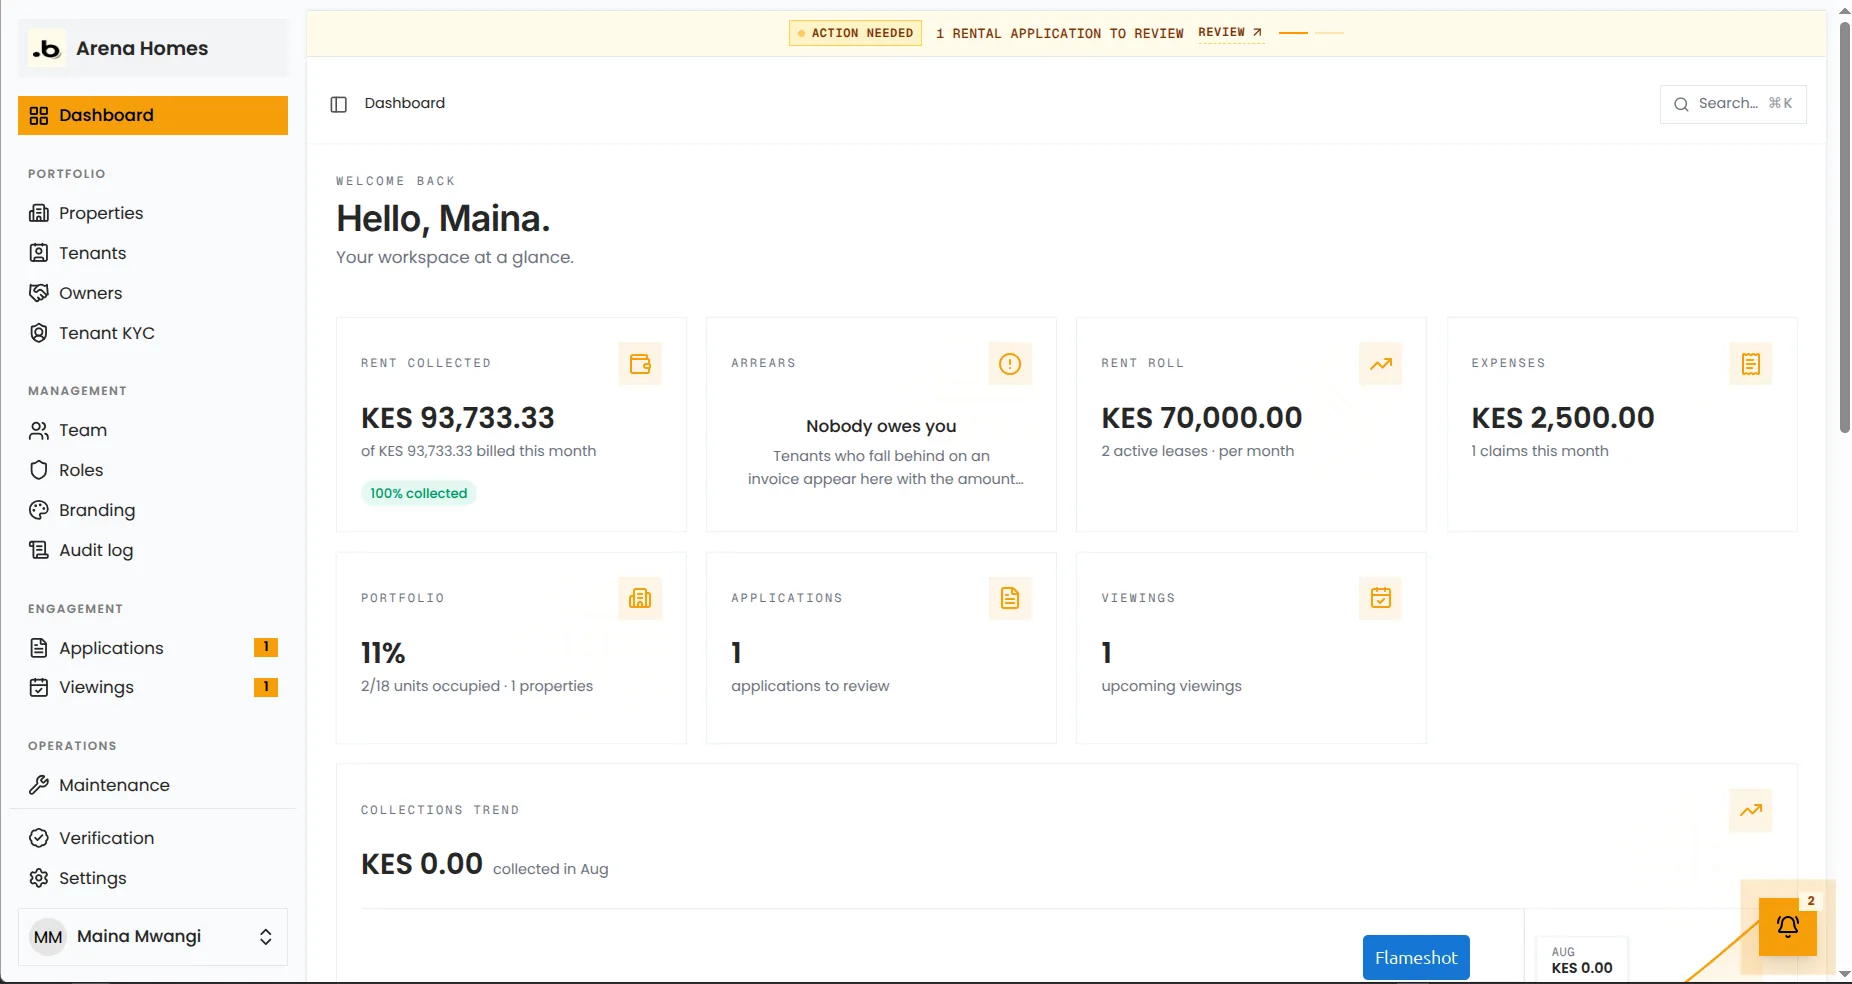Navigate to Team management
The image size is (1852, 984).
(153, 430)
